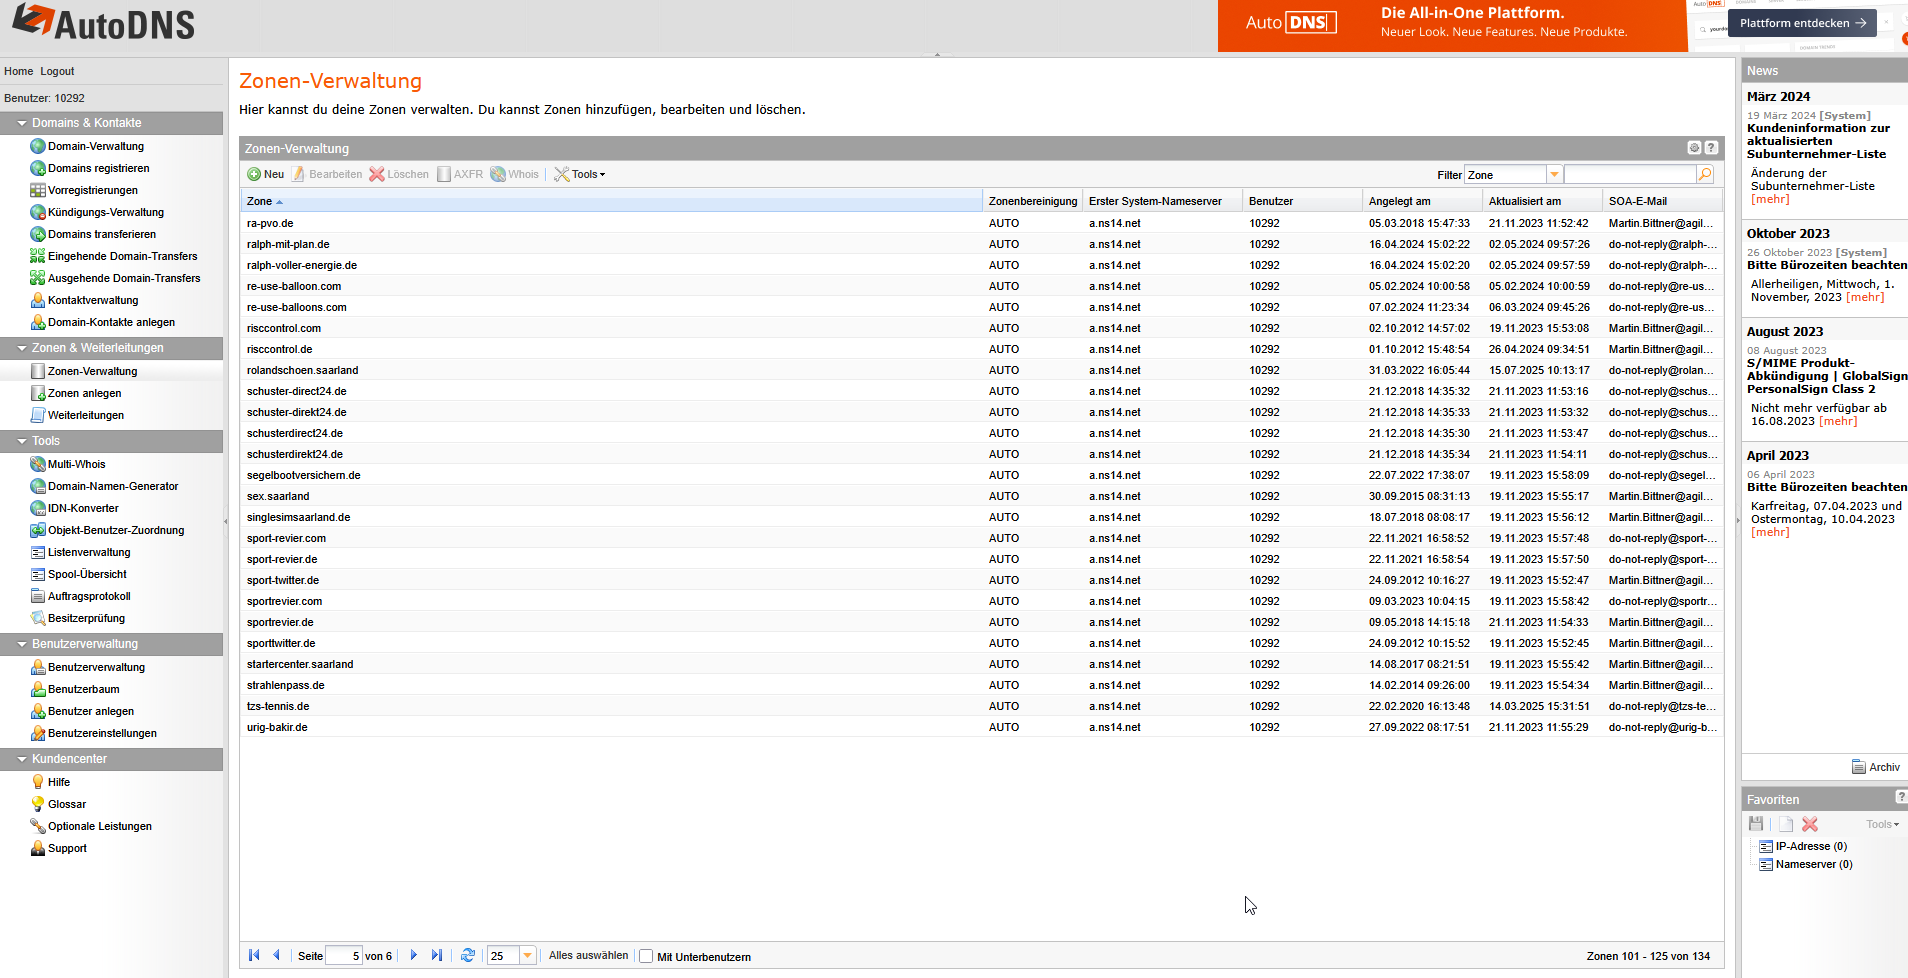Click the Favoriten save disk icon

click(x=1756, y=824)
